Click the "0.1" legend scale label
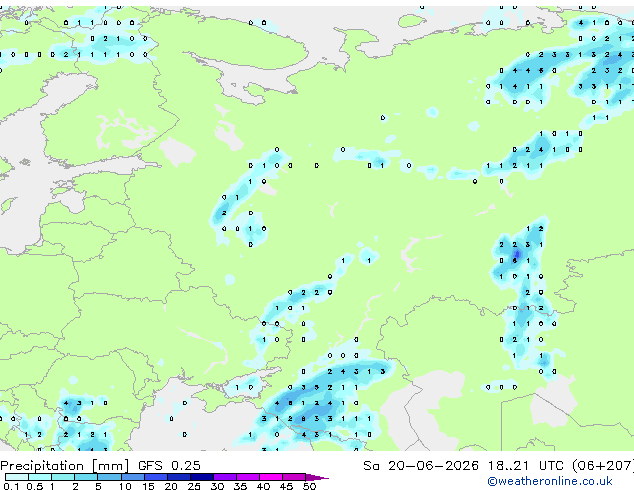Image resolution: width=634 pixels, height=490 pixels. pos(10,486)
